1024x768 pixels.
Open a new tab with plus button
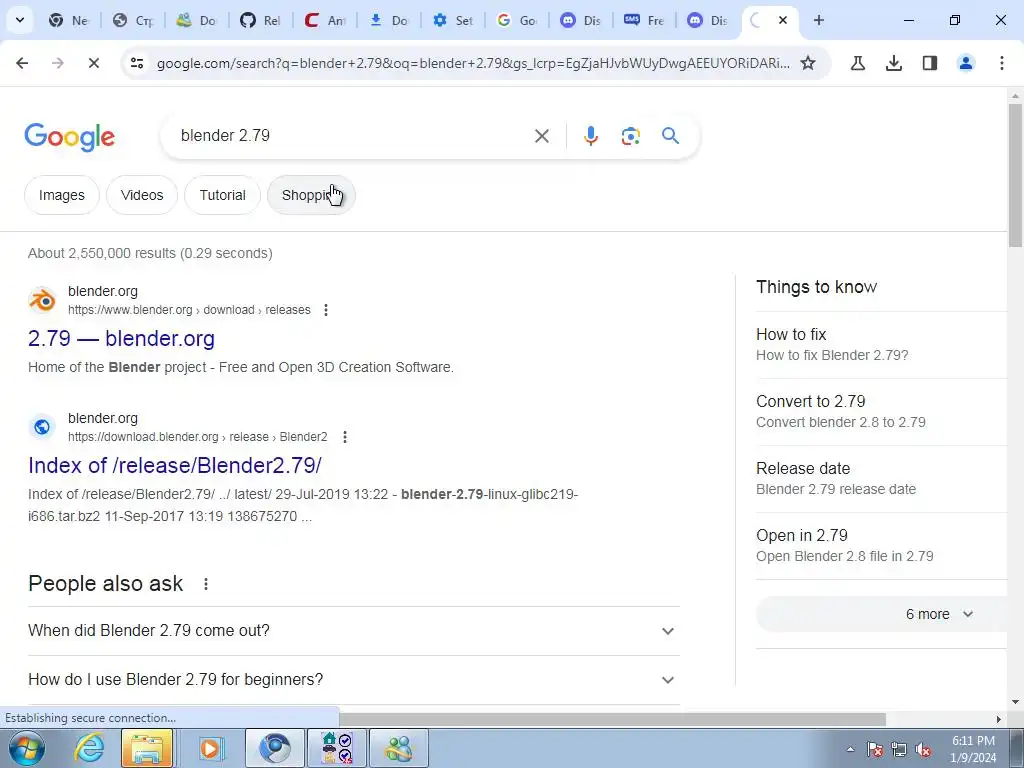point(818,20)
